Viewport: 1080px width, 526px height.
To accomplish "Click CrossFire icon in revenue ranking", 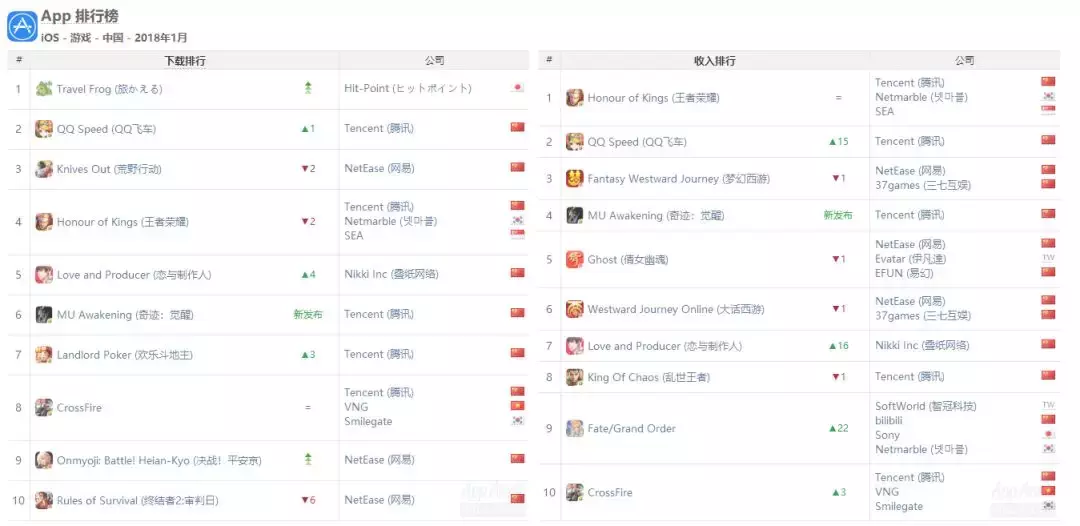I will [x=574, y=492].
